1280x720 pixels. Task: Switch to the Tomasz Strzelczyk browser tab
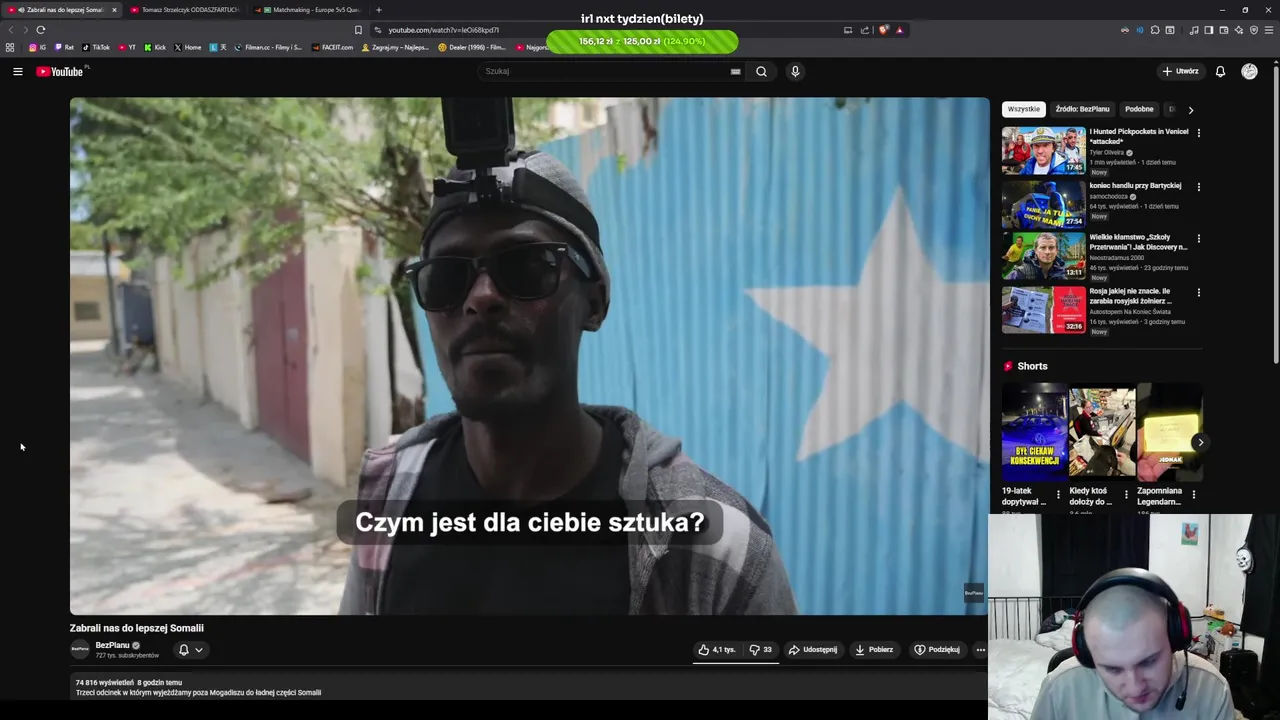[x=184, y=10]
